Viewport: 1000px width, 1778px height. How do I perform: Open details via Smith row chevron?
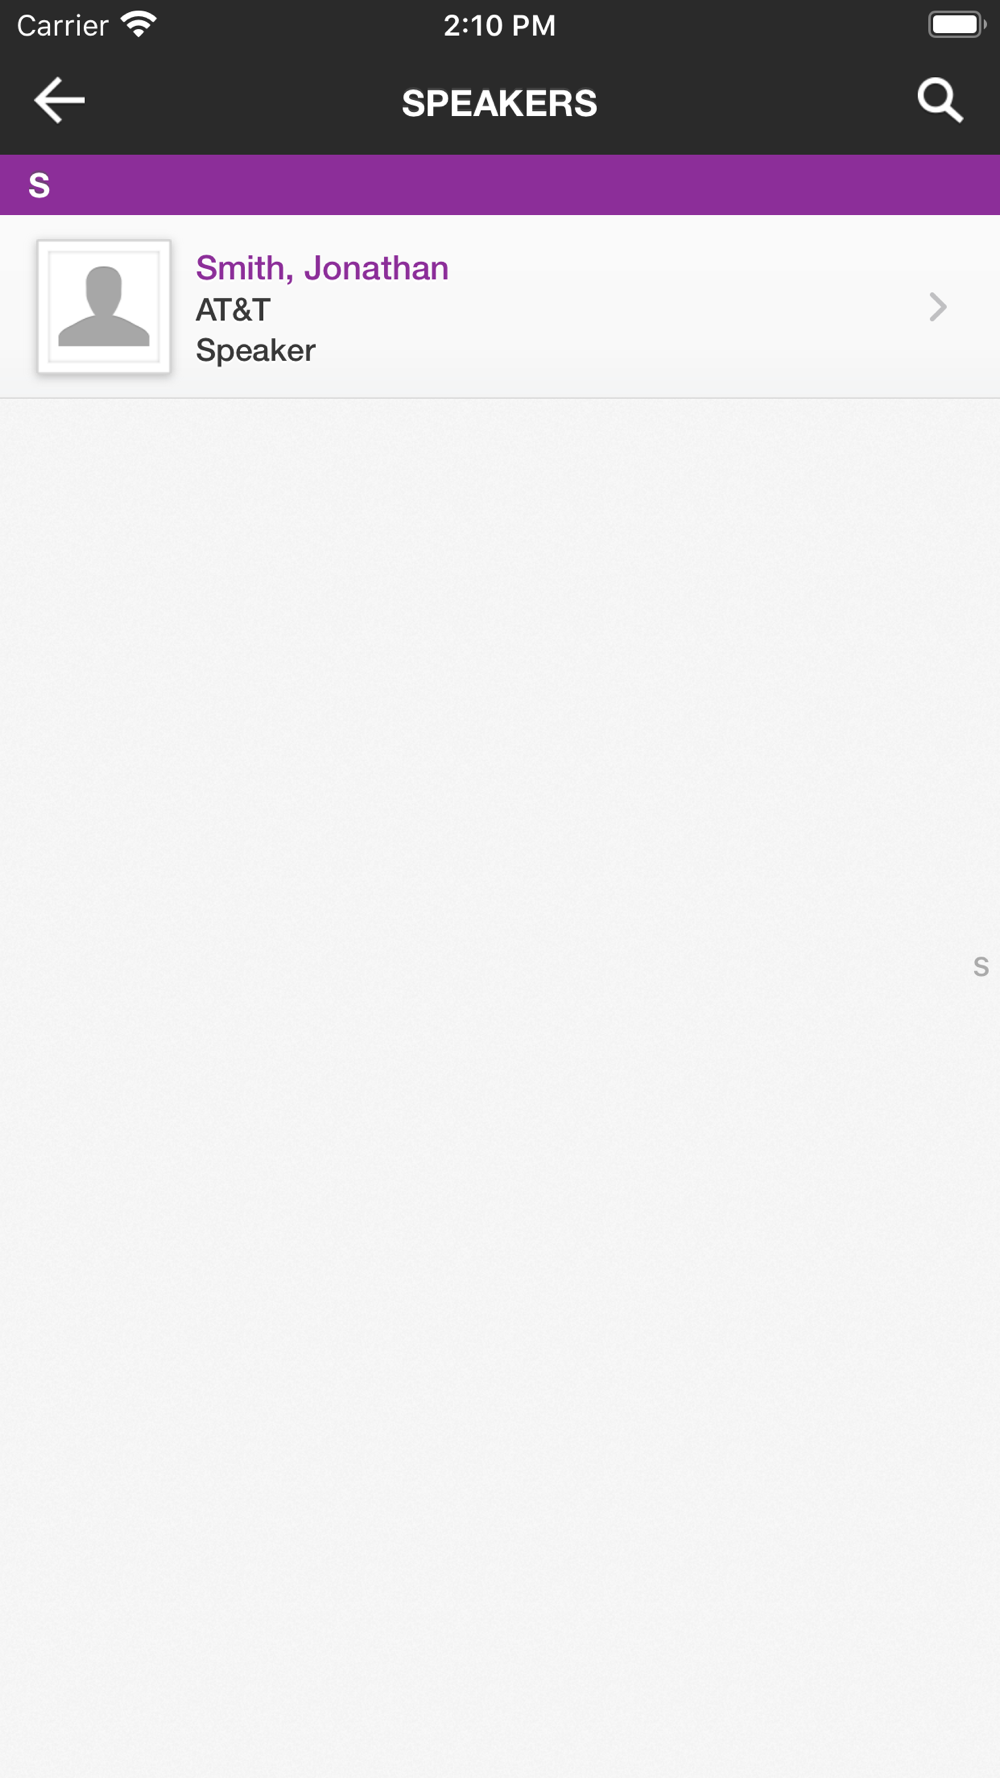(937, 307)
